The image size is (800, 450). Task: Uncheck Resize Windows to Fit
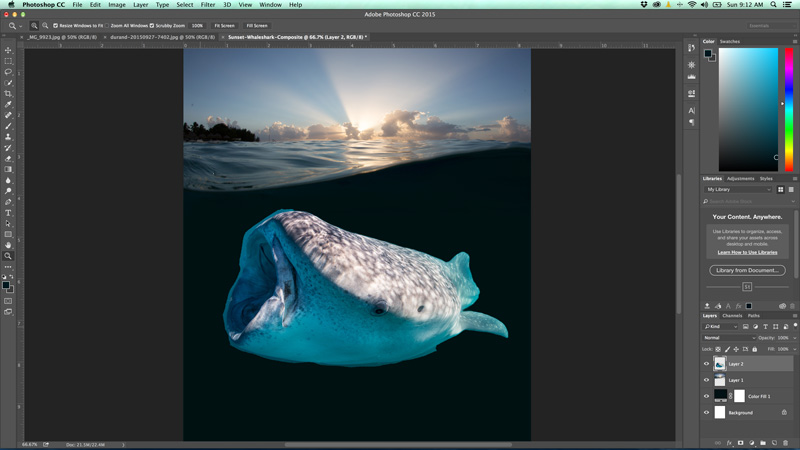[56, 25]
